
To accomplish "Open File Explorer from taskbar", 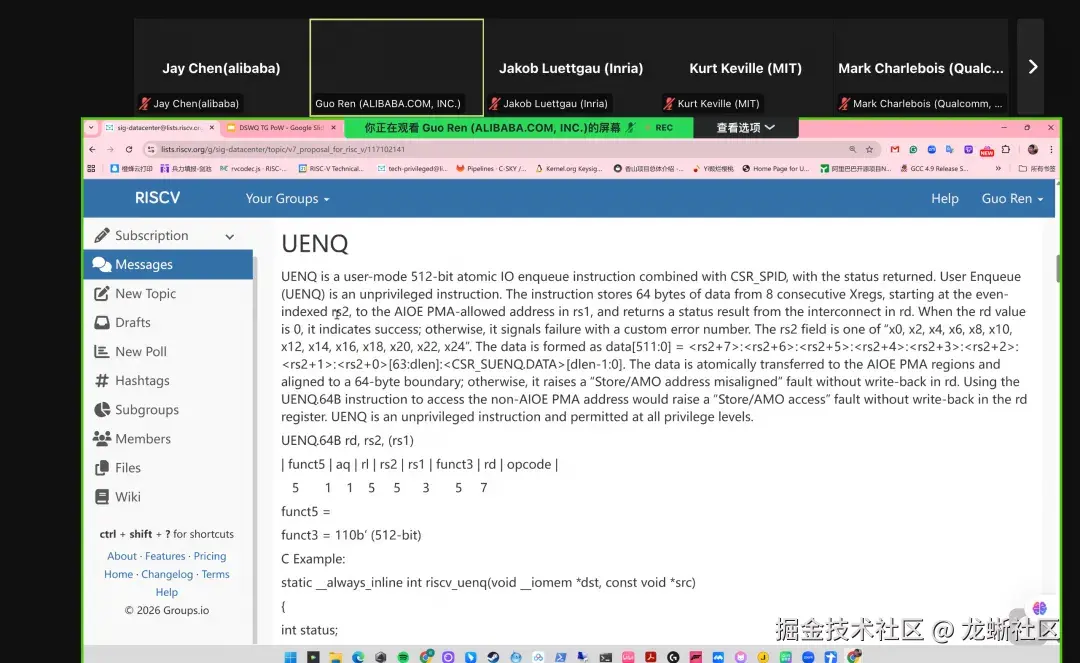I will coord(335,657).
